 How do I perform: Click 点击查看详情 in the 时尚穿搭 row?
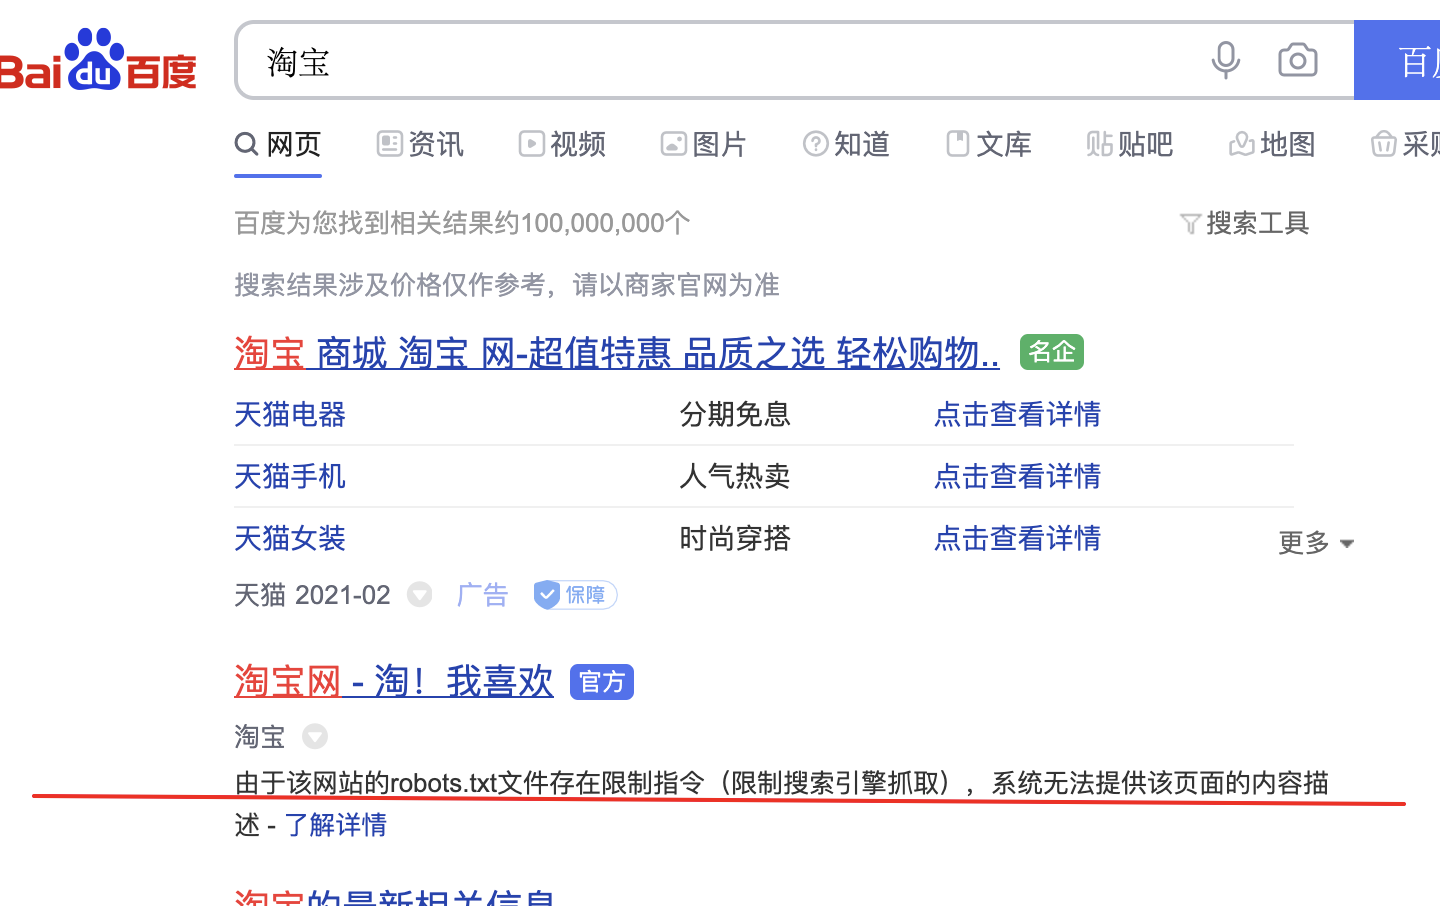1017,538
